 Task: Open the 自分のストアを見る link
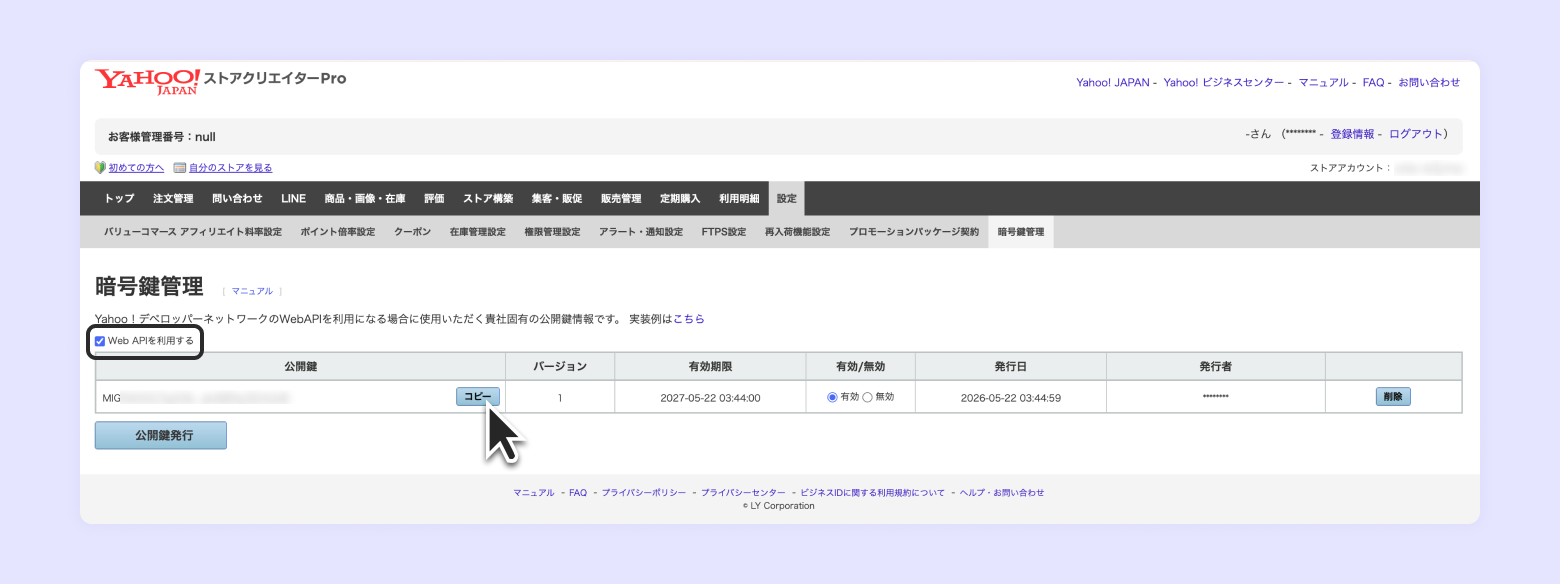(230, 168)
